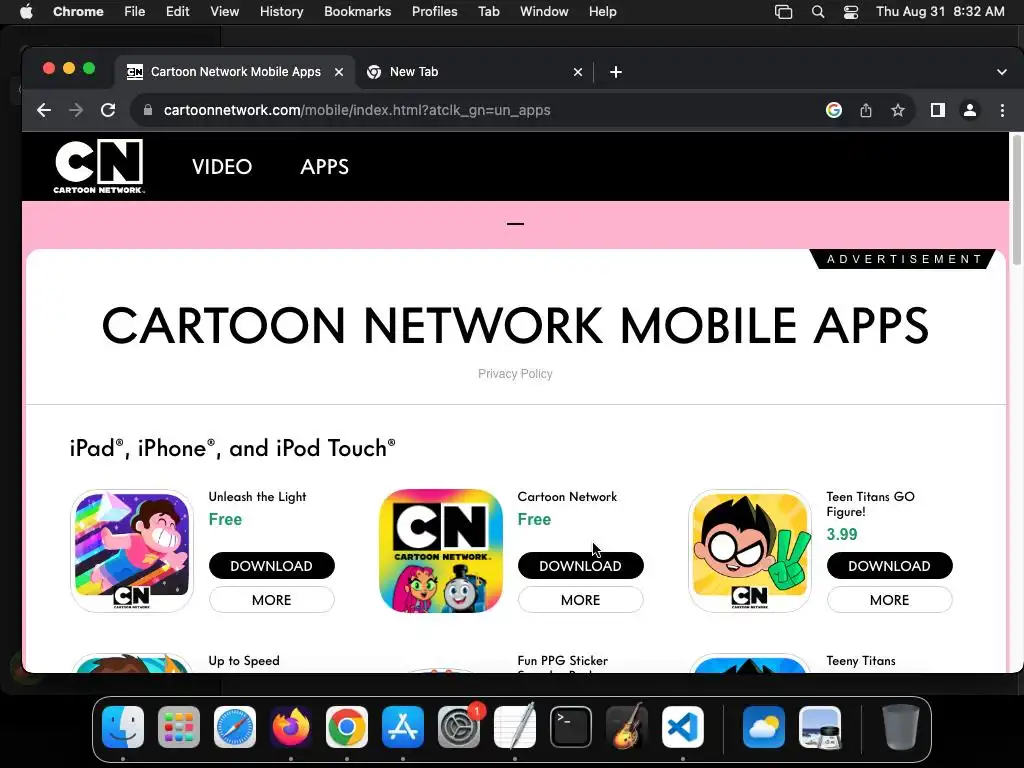This screenshot has width=1024, height=768.
Task: Open a new tab with the plus button
Action: click(x=615, y=72)
